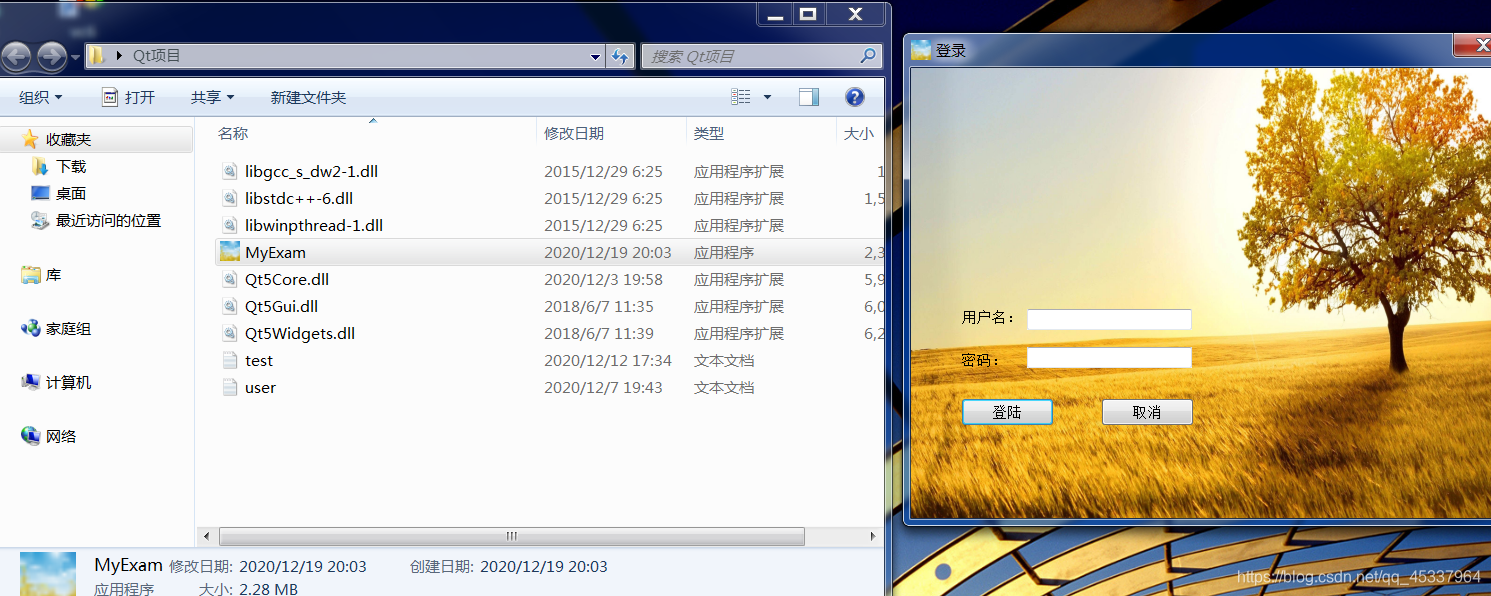The height and width of the screenshot is (596, 1491).
Task: Click the 应用程序 type cell of MyExam
Action: 724,253
